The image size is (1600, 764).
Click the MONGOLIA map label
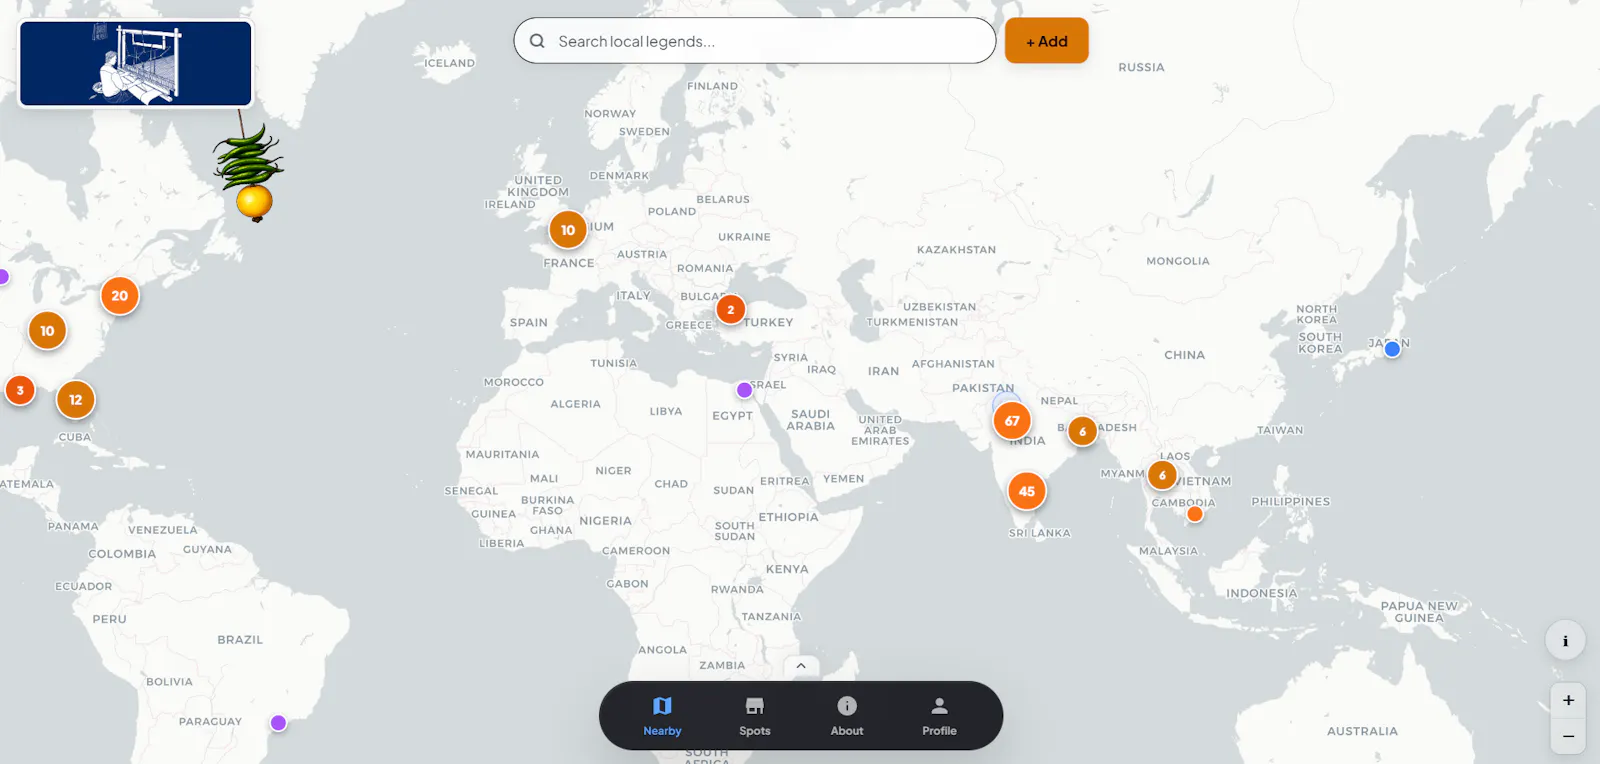coord(1178,261)
